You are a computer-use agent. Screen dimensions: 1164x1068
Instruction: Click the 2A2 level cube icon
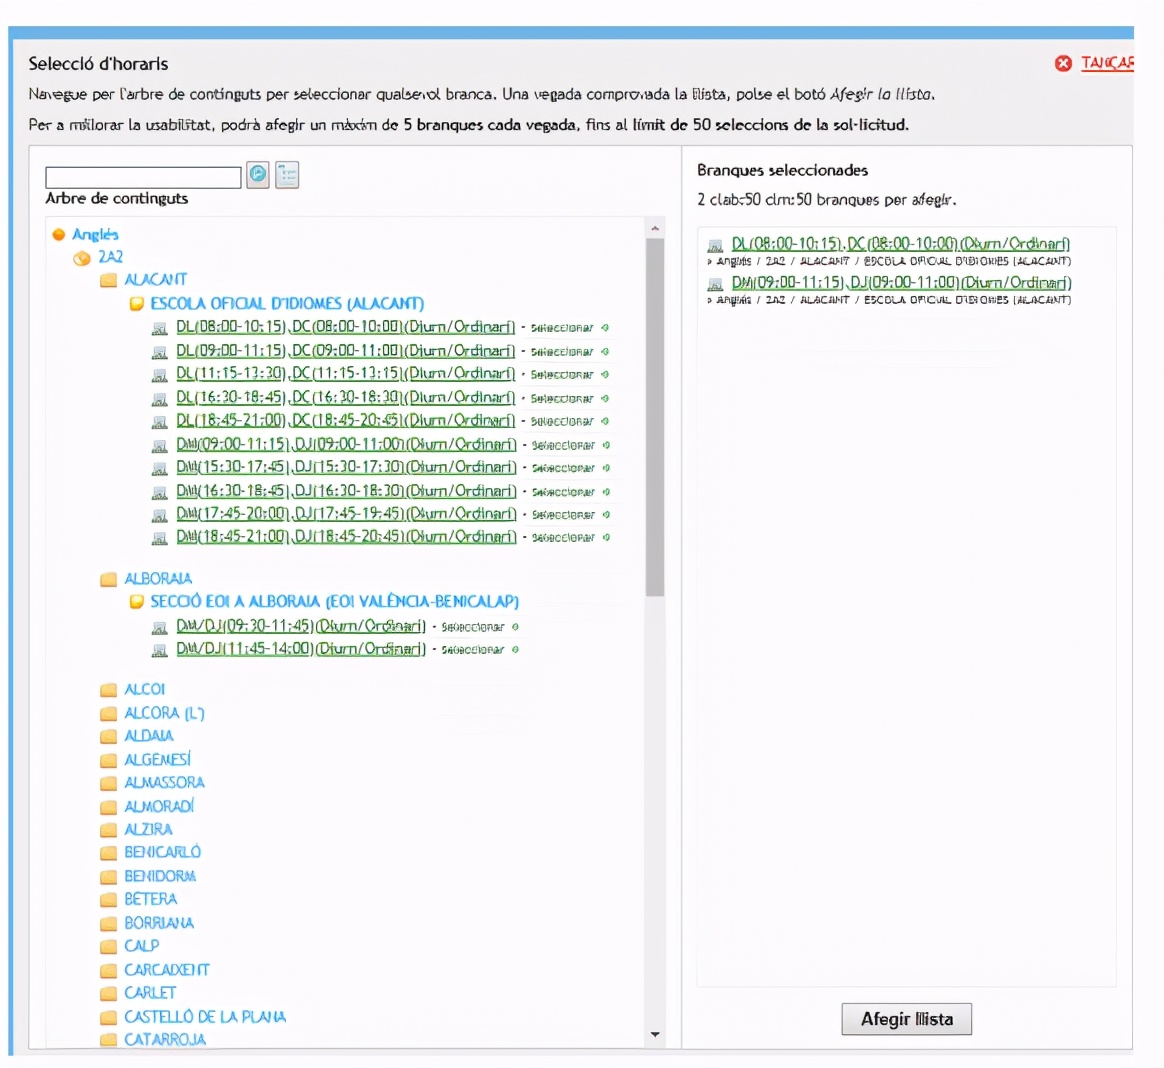[x=82, y=258]
